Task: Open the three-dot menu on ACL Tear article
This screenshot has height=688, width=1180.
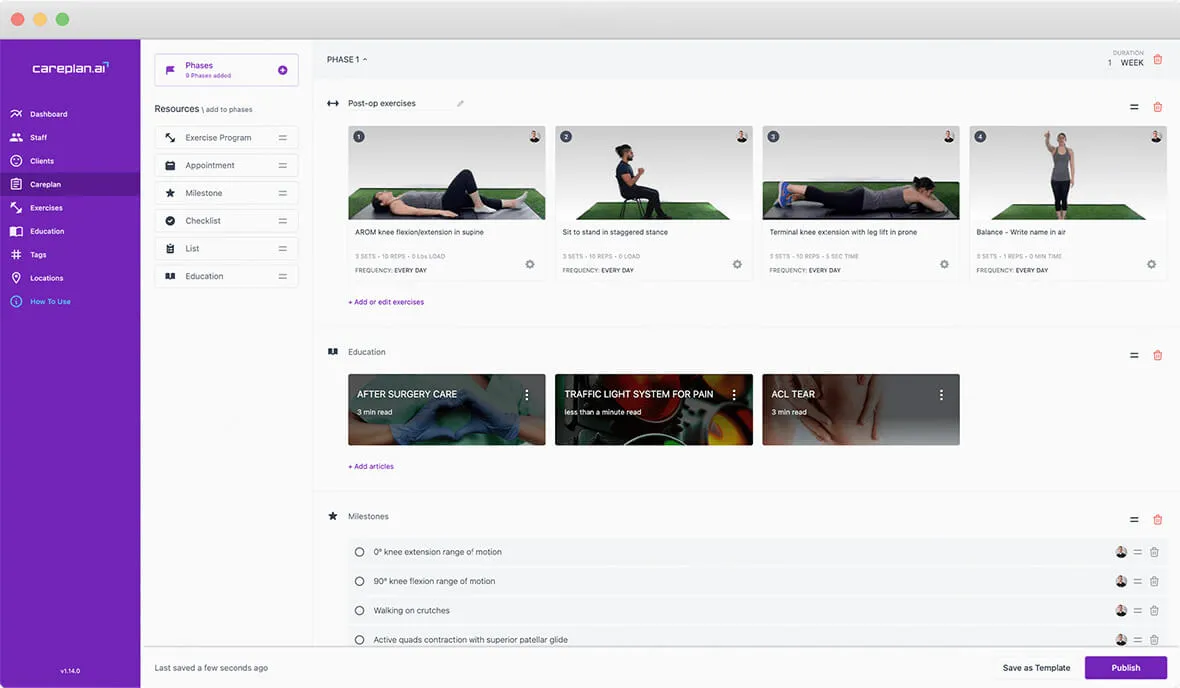Action: pyautogui.click(x=941, y=395)
